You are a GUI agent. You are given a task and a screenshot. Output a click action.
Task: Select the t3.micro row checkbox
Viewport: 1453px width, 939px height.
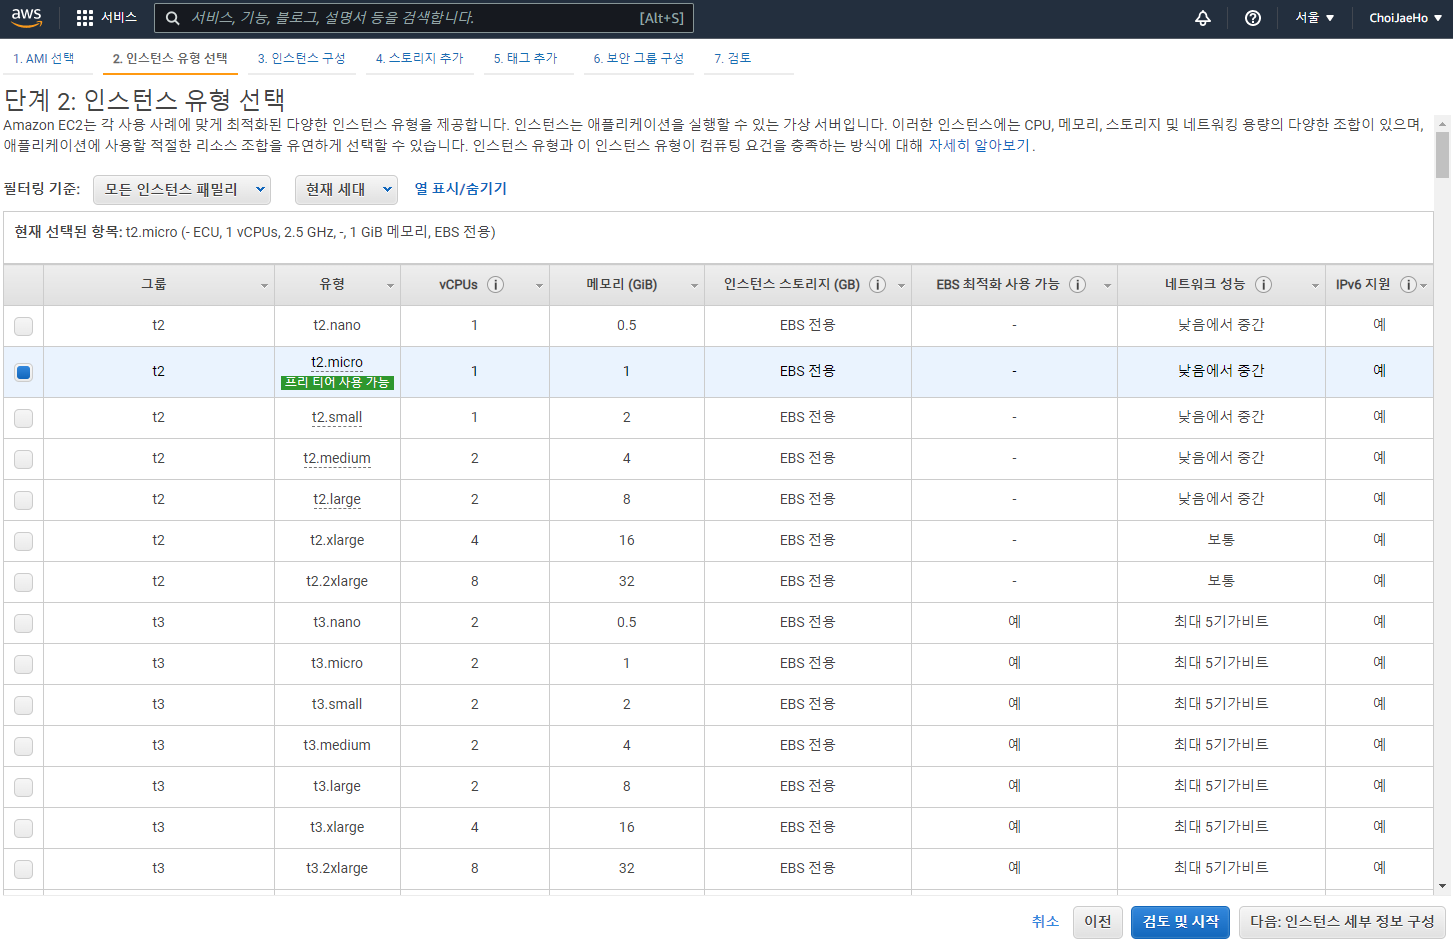pyautogui.click(x=23, y=664)
